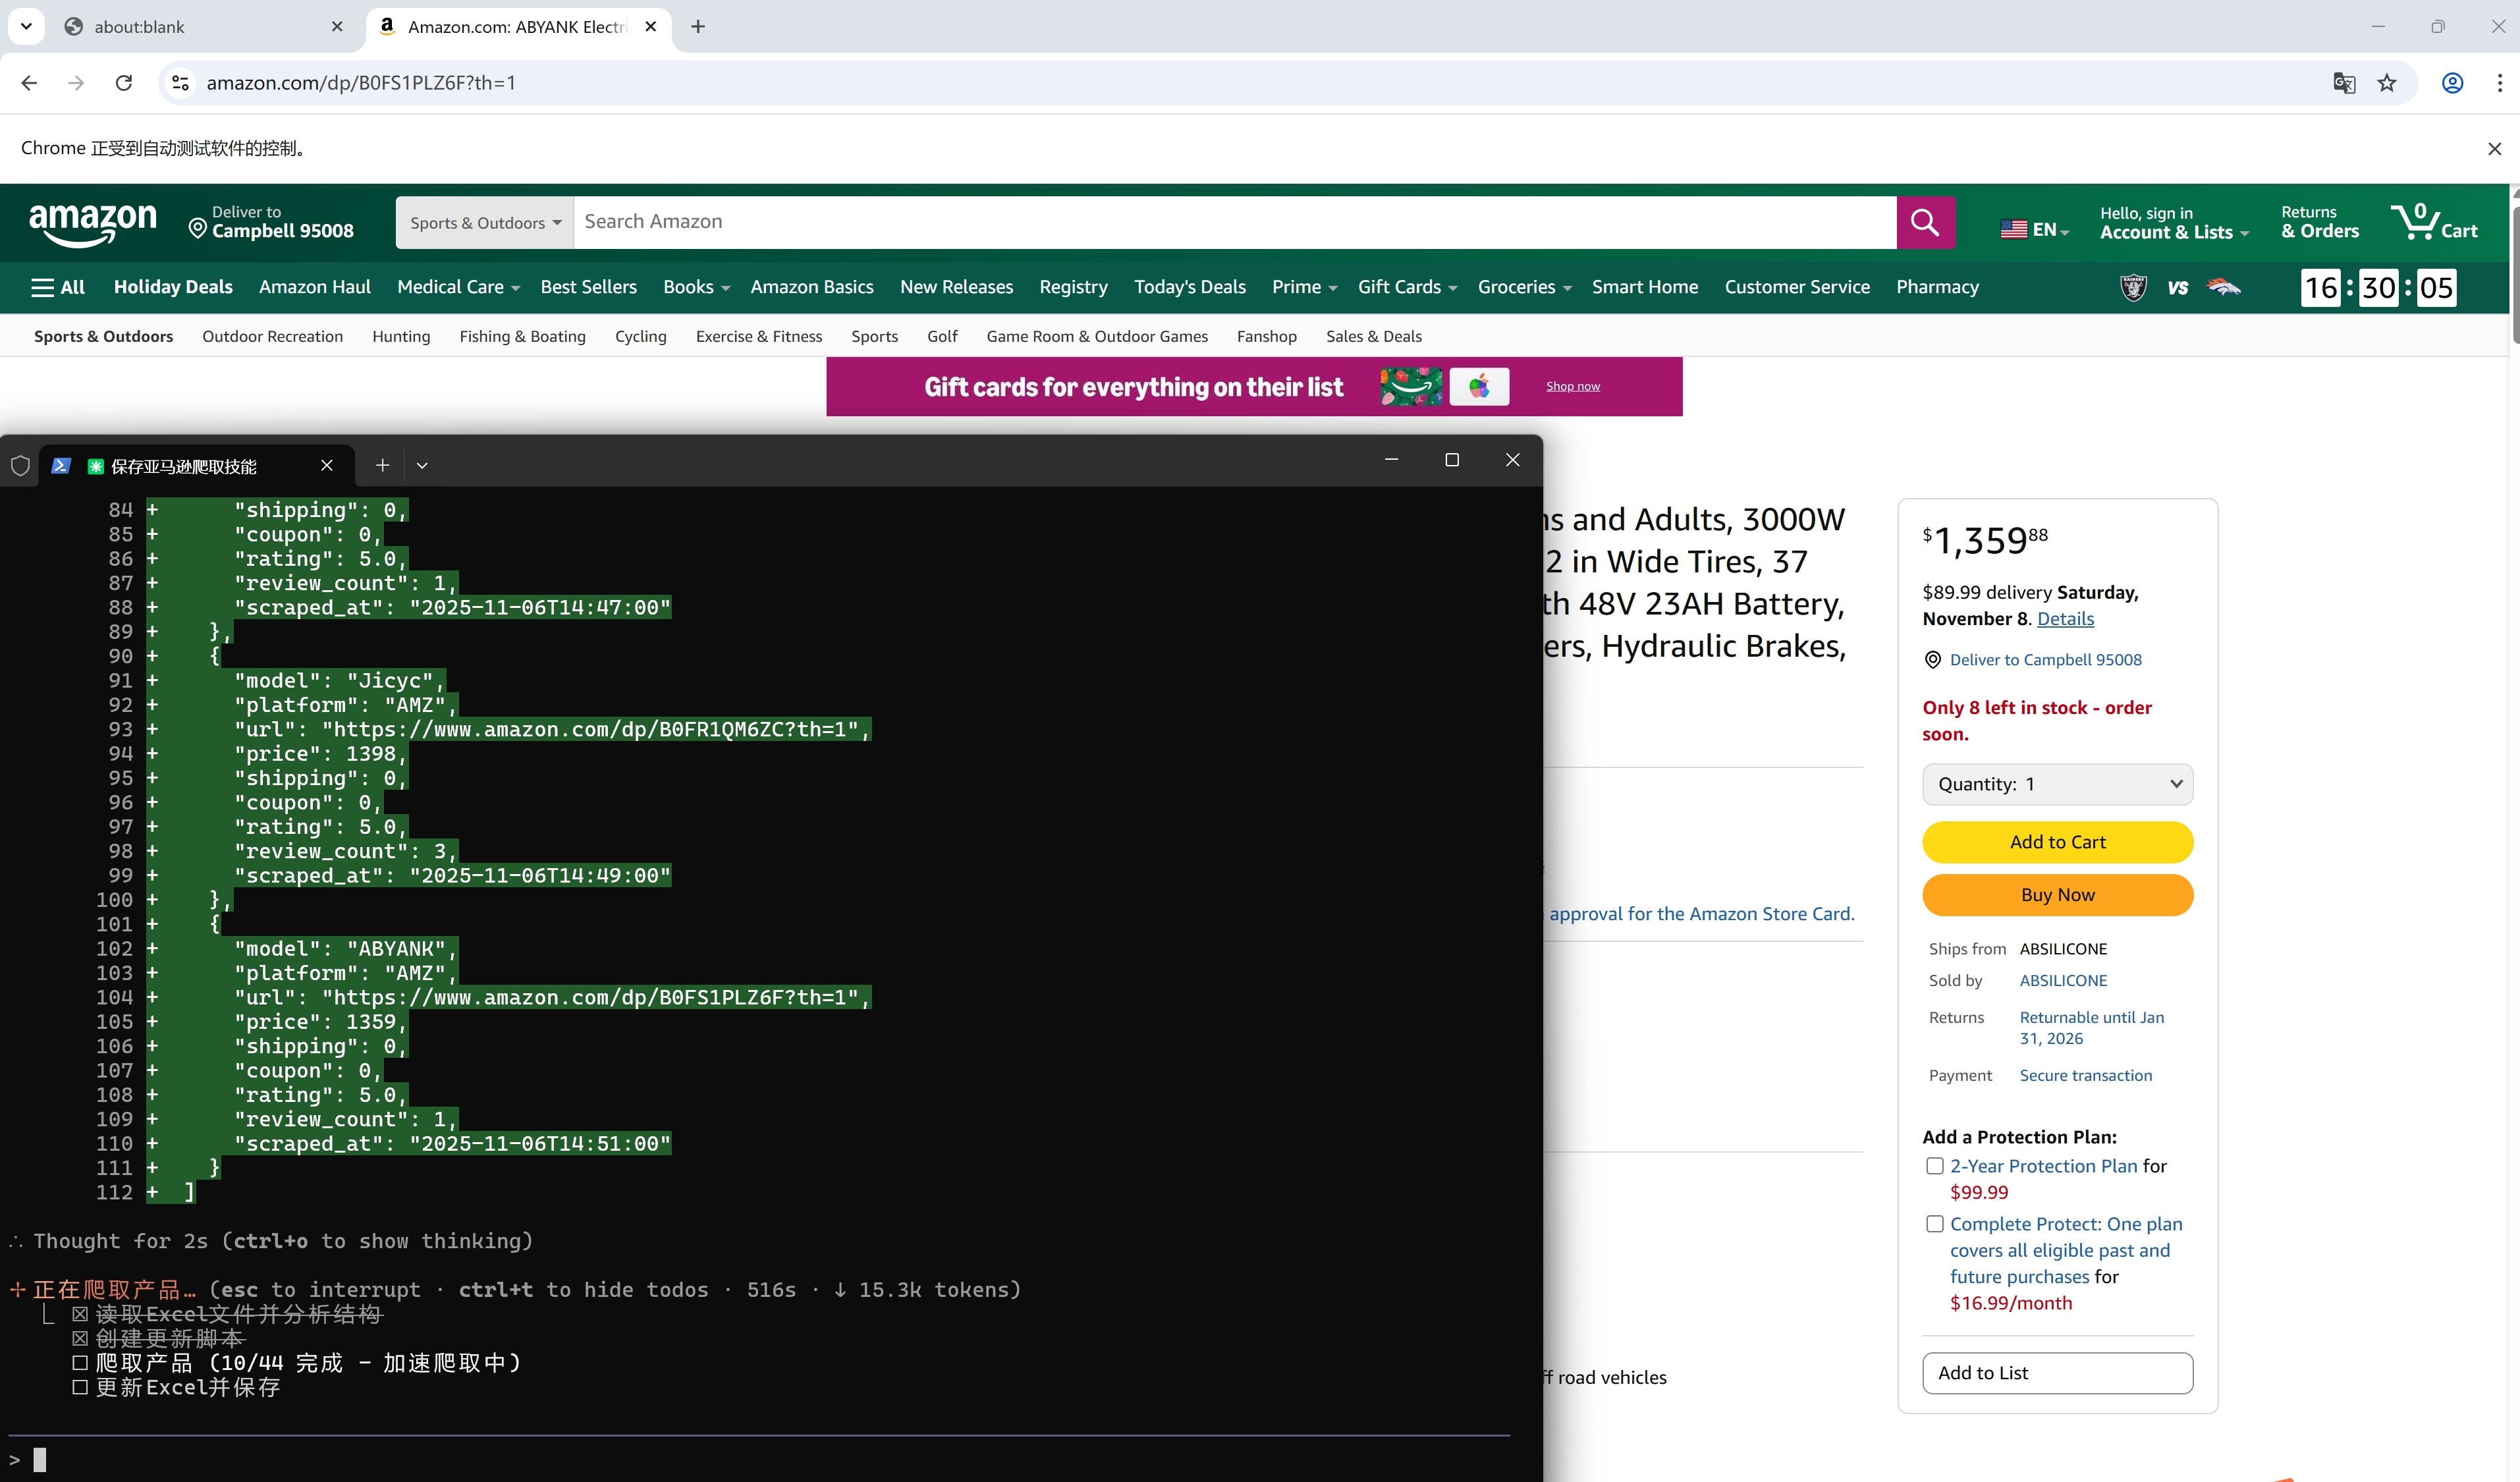Expand the Account & Lists menu

click(x=2174, y=223)
